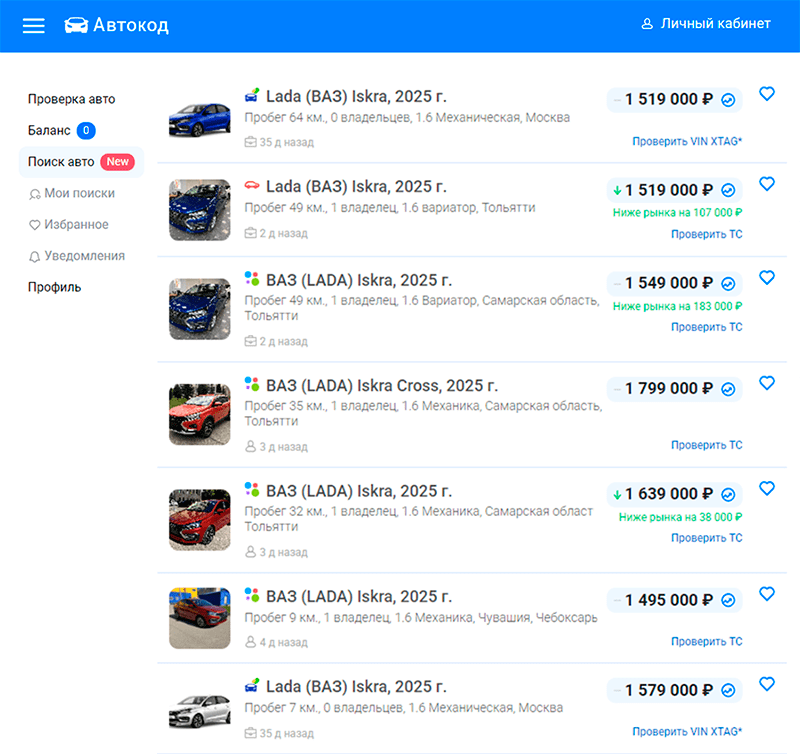Screen dimensions: 800x754
Task: Favorite the Чебоксары Iskra listing
Action: 767,594
